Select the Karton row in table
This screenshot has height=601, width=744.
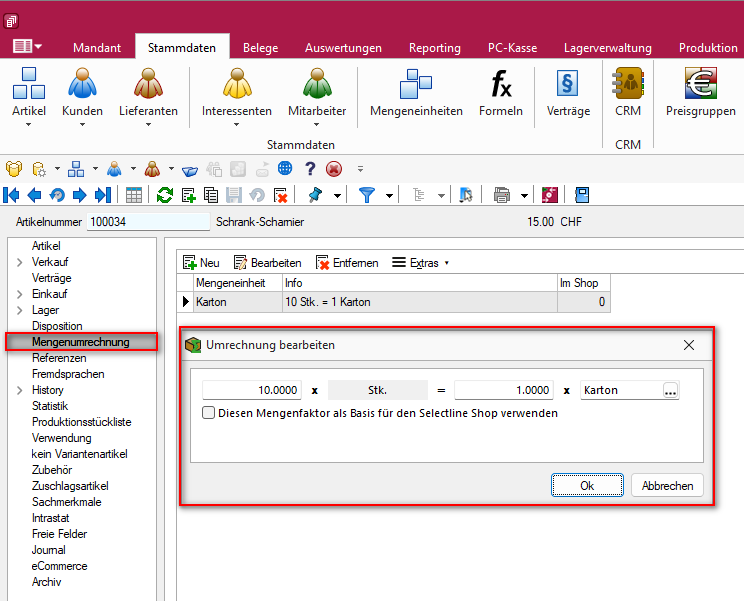(394, 302)
